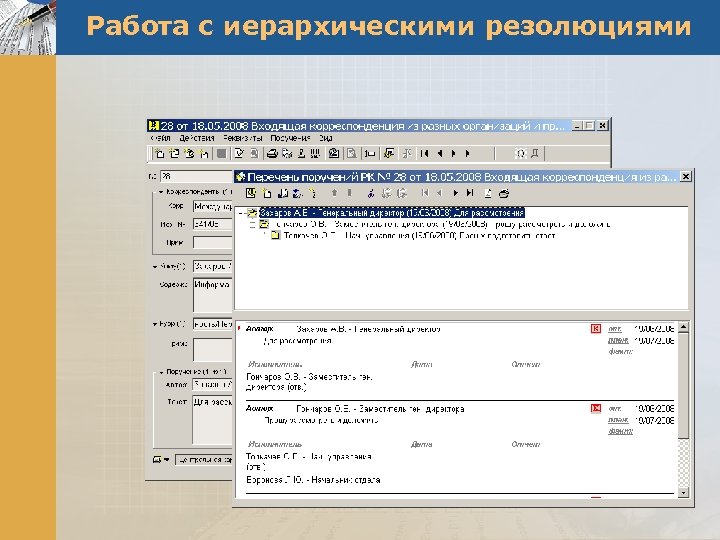Open the Реквизиты menu
Viewport: 720px width, 540px height.
click(242, 138)
